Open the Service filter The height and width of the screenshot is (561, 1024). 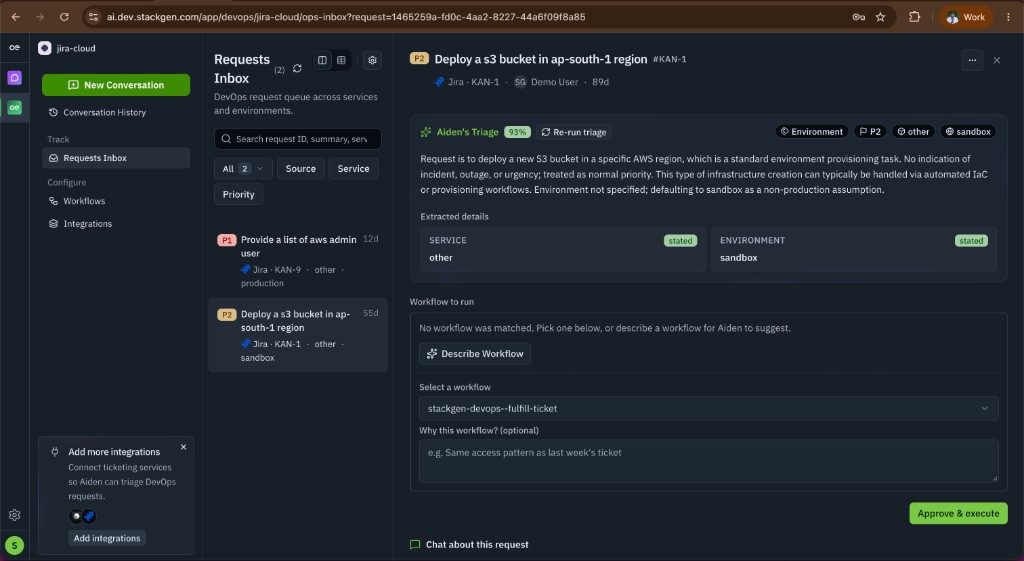pyautogui.click(x=353, y=168)
